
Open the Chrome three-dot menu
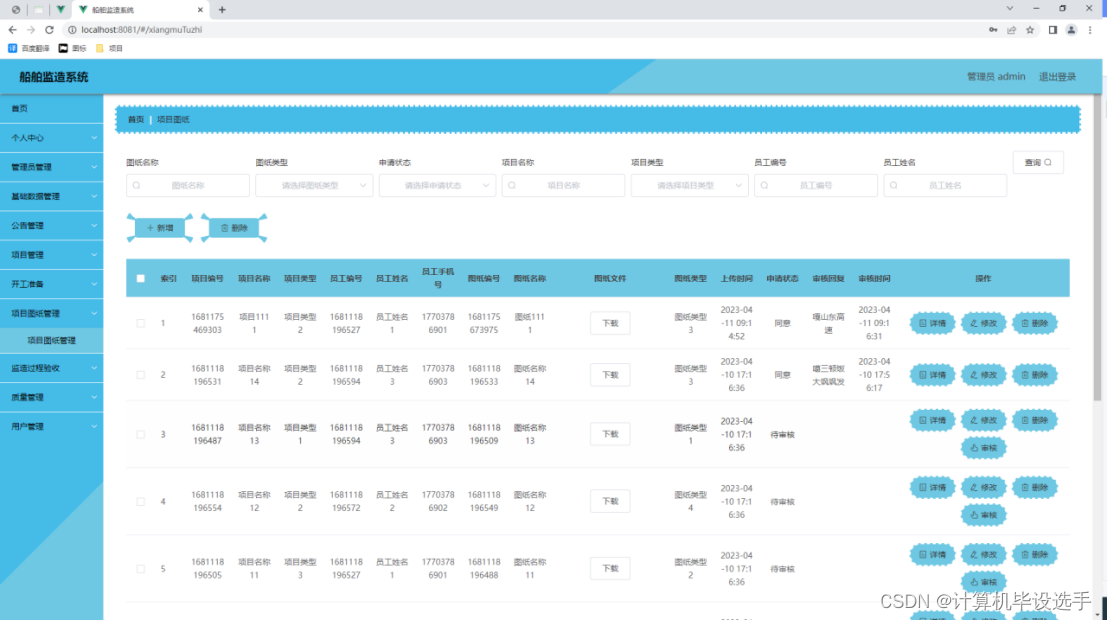pos(1090,30)
